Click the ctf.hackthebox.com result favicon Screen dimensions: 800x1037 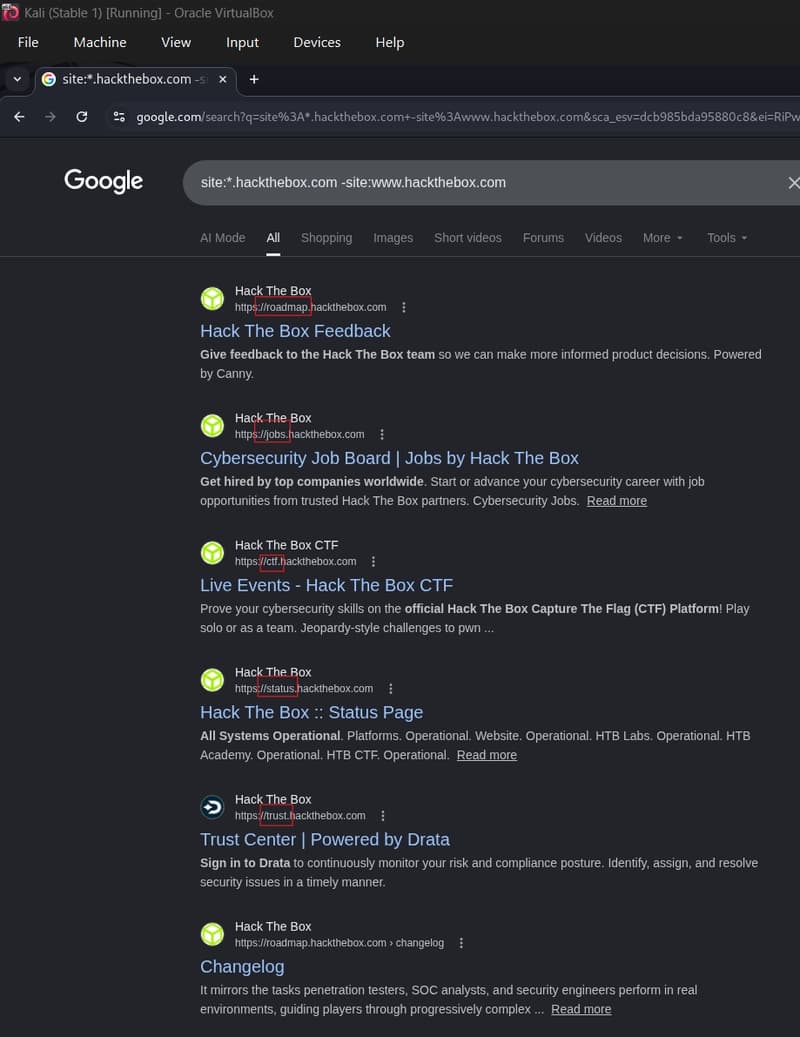212,553
